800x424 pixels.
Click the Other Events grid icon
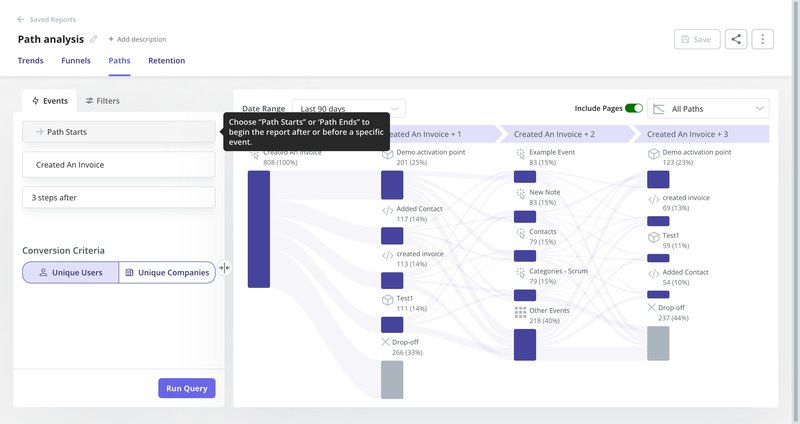(x=520, y=314)
